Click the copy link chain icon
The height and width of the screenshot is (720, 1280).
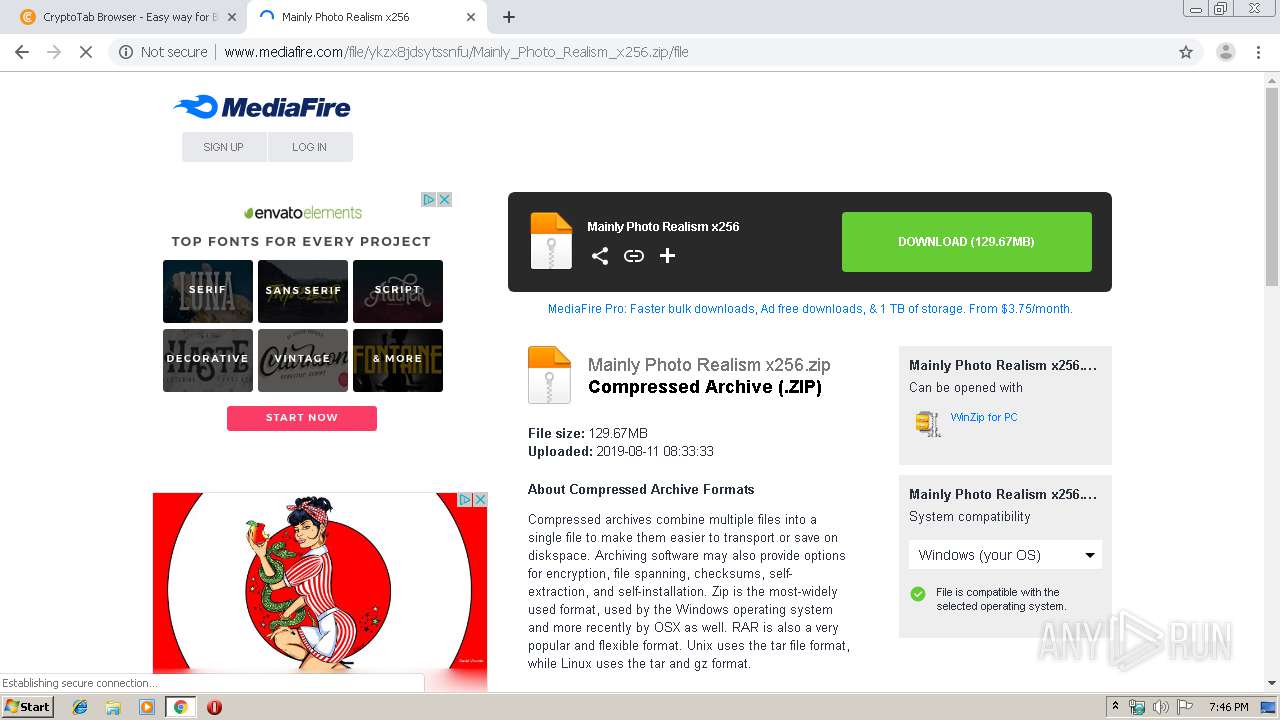634,256
